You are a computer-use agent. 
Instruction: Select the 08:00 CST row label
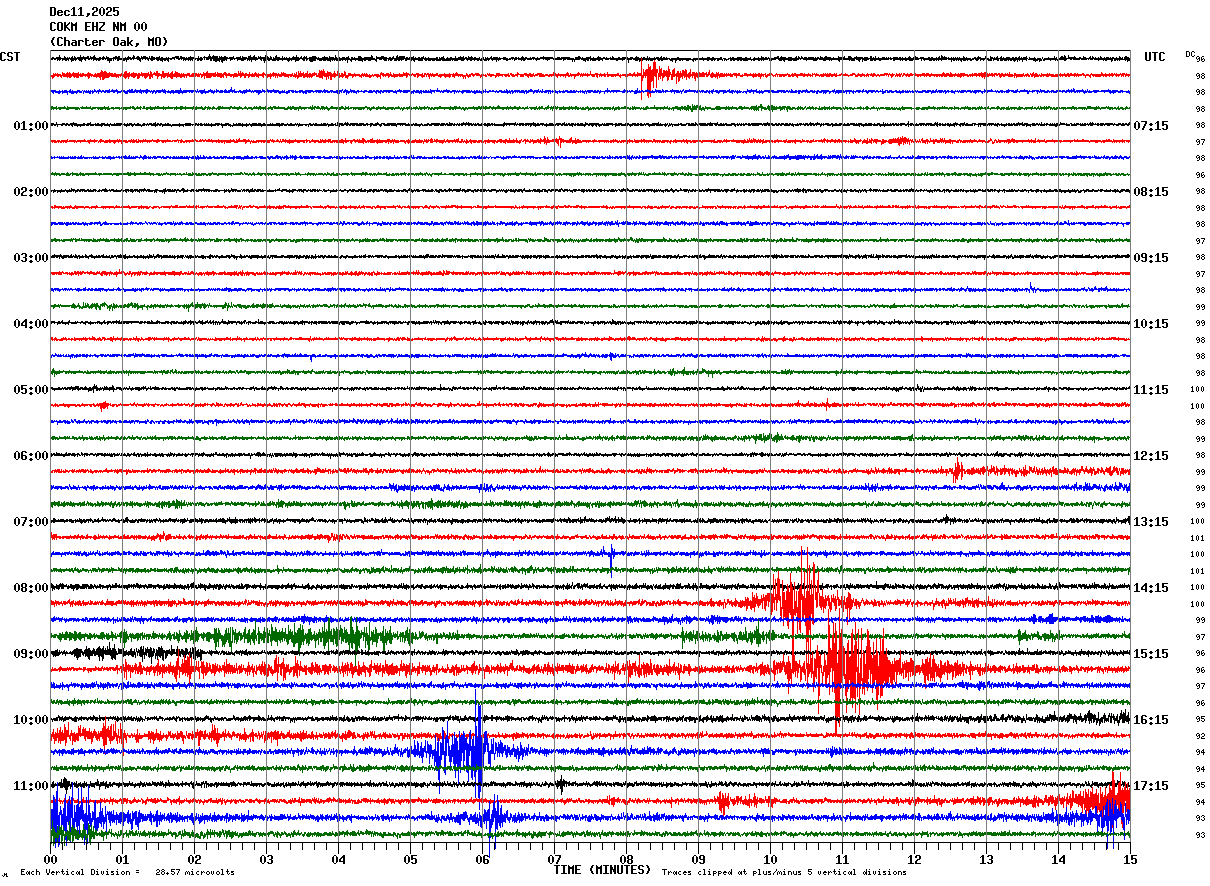(31, 588)
